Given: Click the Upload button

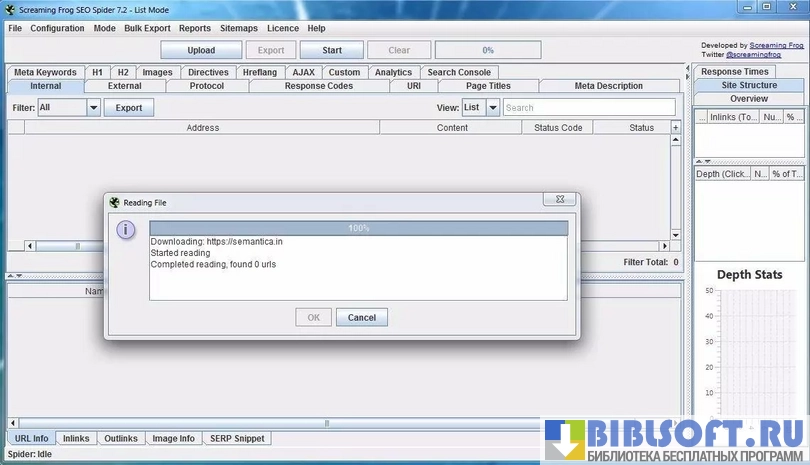Looking at the screenshot, I should pos(201,50).
